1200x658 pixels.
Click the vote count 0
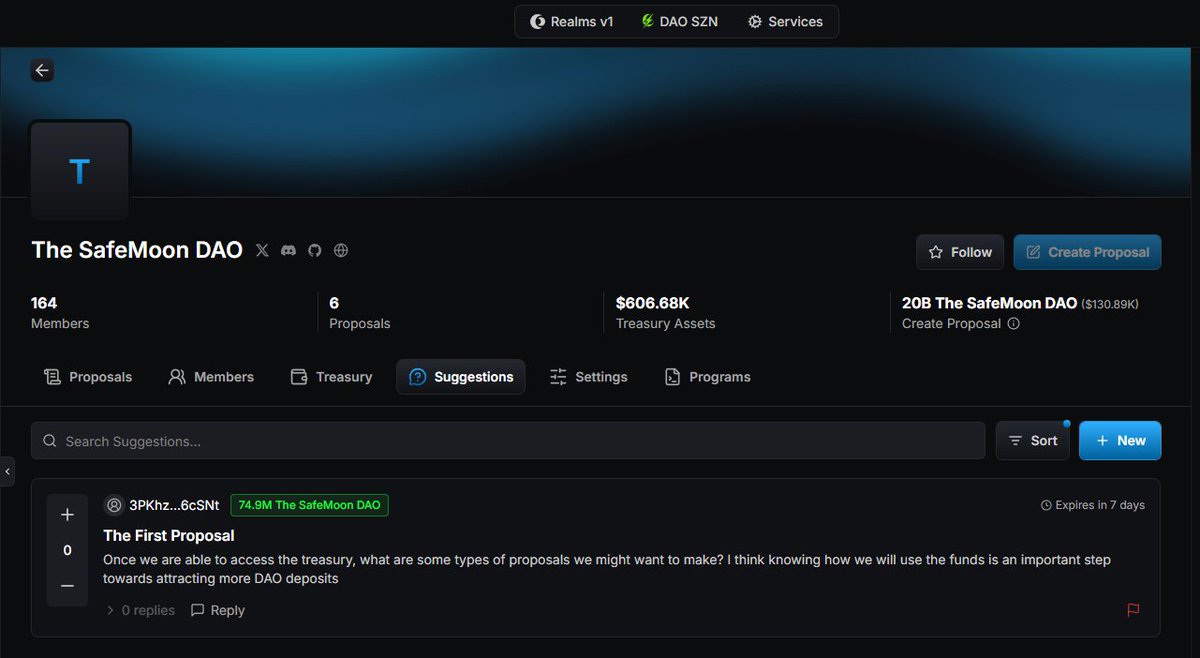point(67,550)
